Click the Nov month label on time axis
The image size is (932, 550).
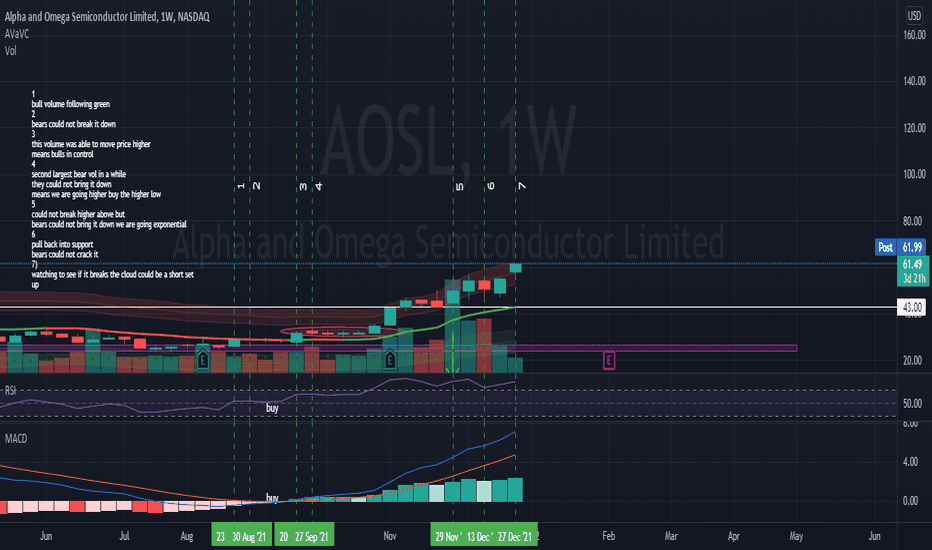[390, 536]
